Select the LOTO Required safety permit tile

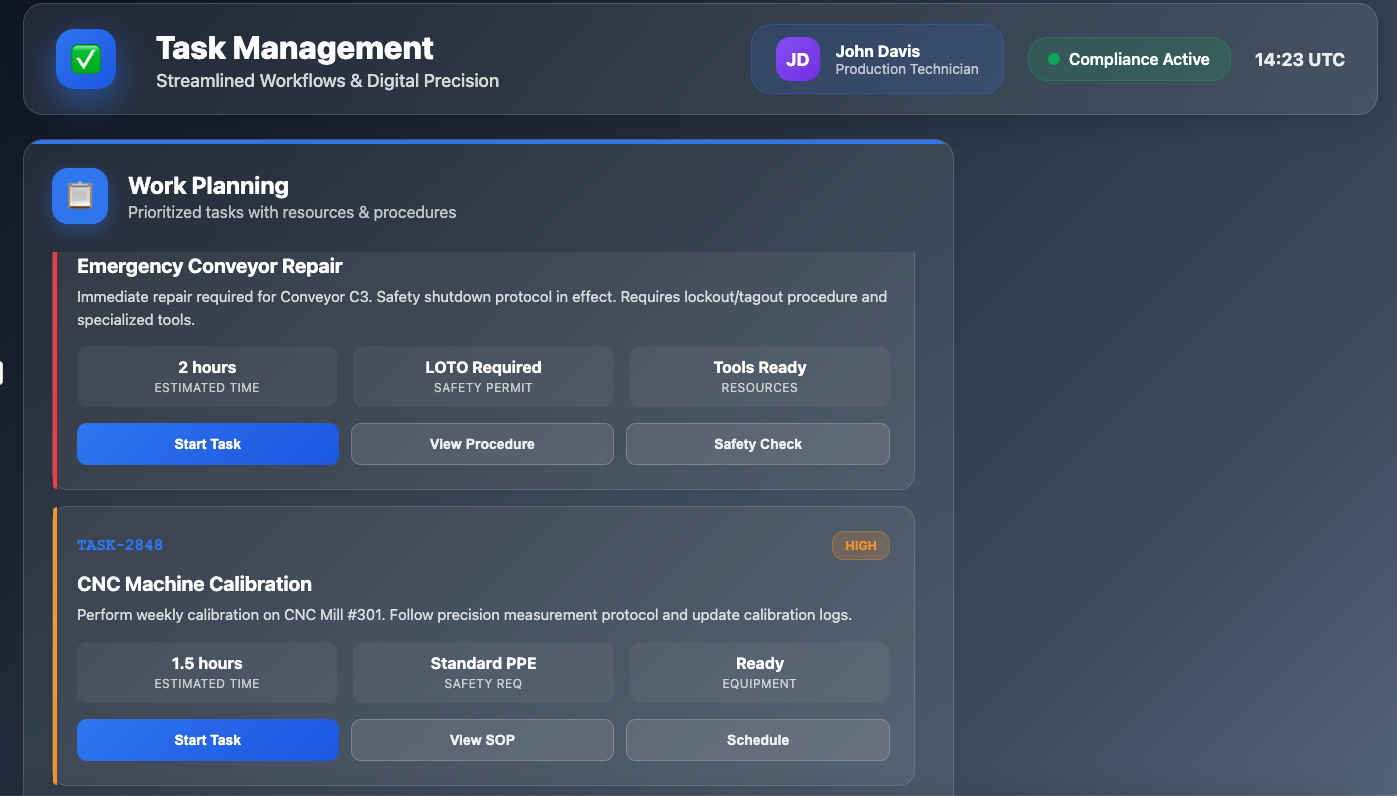[483, 376]
